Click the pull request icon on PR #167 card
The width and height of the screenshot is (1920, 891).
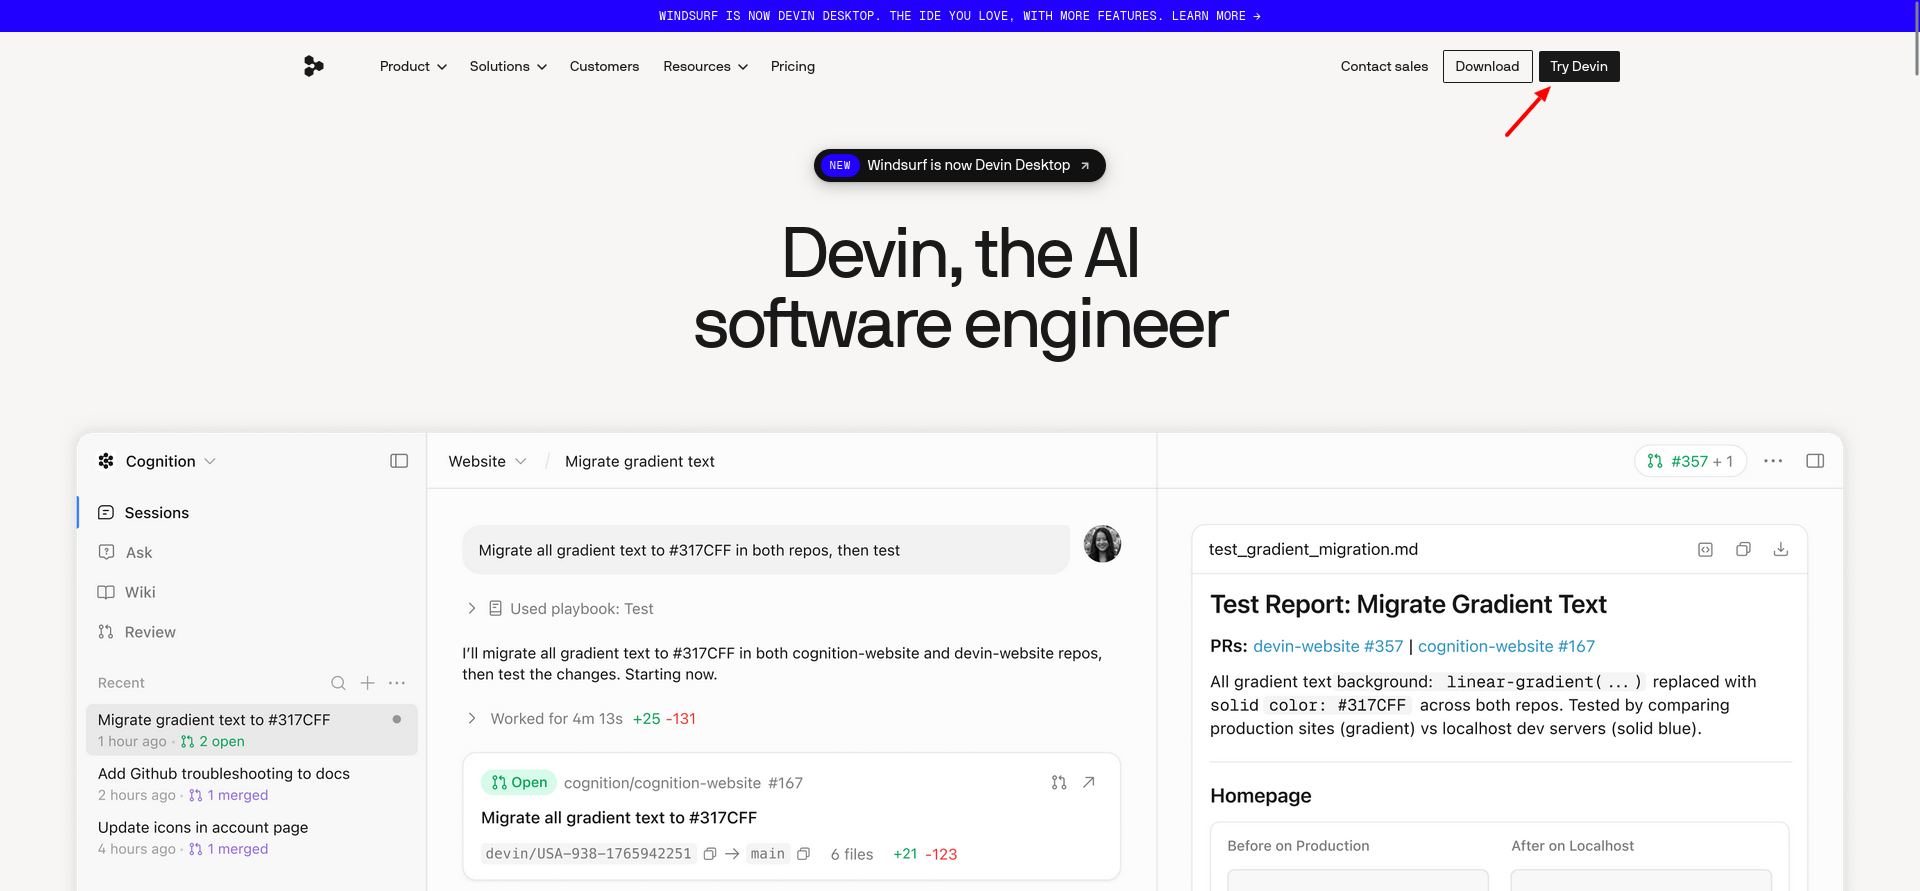click(1059, 783)
